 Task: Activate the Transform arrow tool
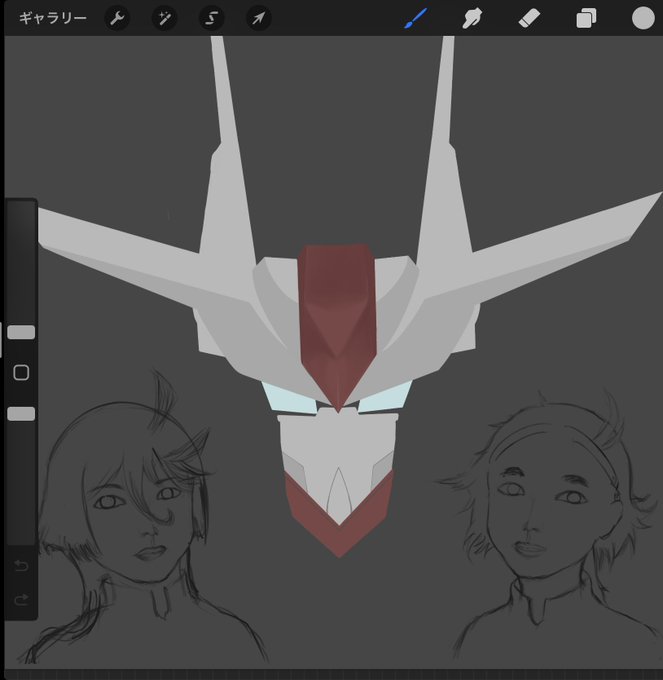[258, 18]
